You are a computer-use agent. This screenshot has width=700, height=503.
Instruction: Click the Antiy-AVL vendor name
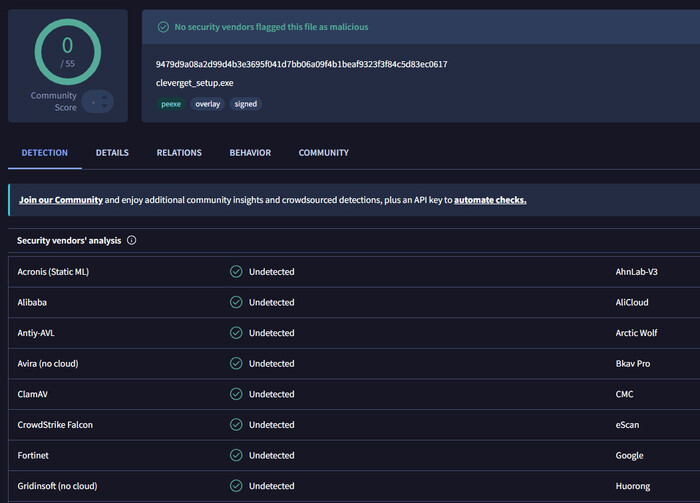(x=36, y=333)
